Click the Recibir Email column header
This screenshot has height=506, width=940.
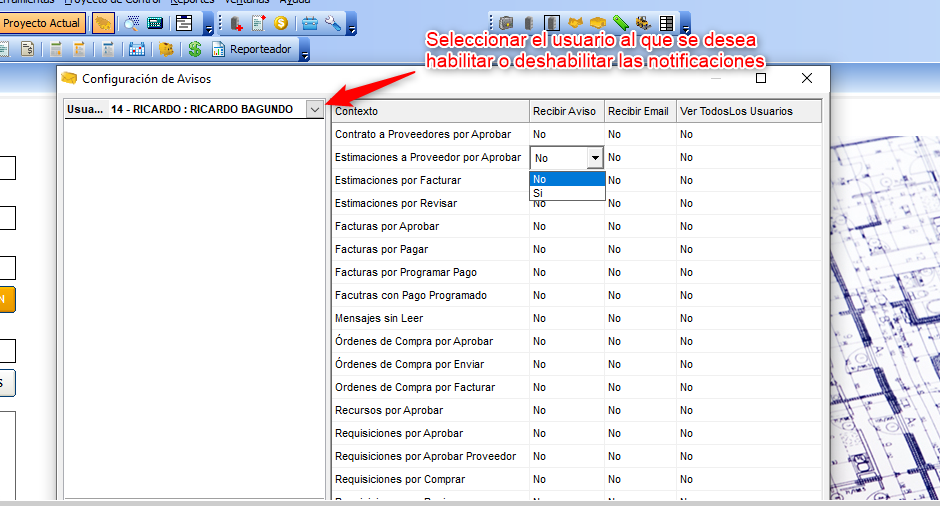click(639, 111)
